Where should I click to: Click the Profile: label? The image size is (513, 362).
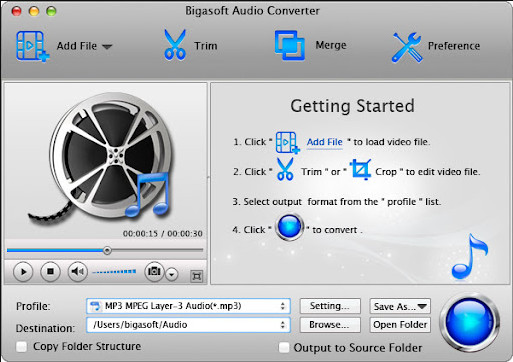[x=33, y=306]
